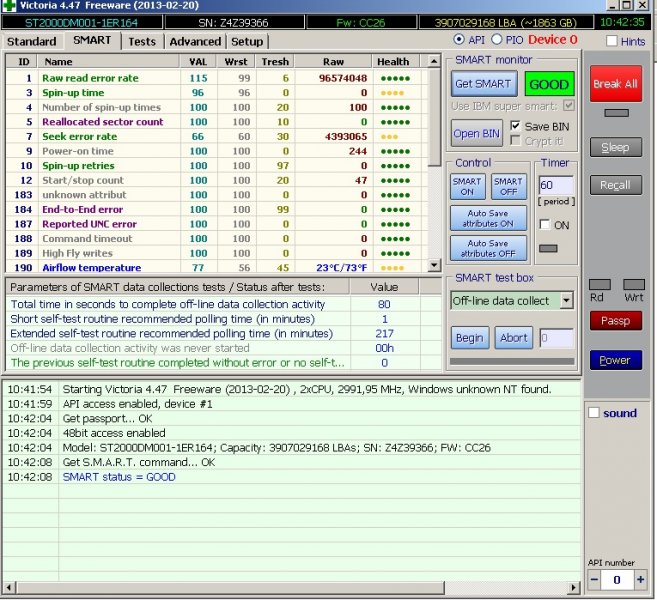This screenshot has width=657, height=600.
Task: Select the Power-on time row
Action: tap(217, 151)
